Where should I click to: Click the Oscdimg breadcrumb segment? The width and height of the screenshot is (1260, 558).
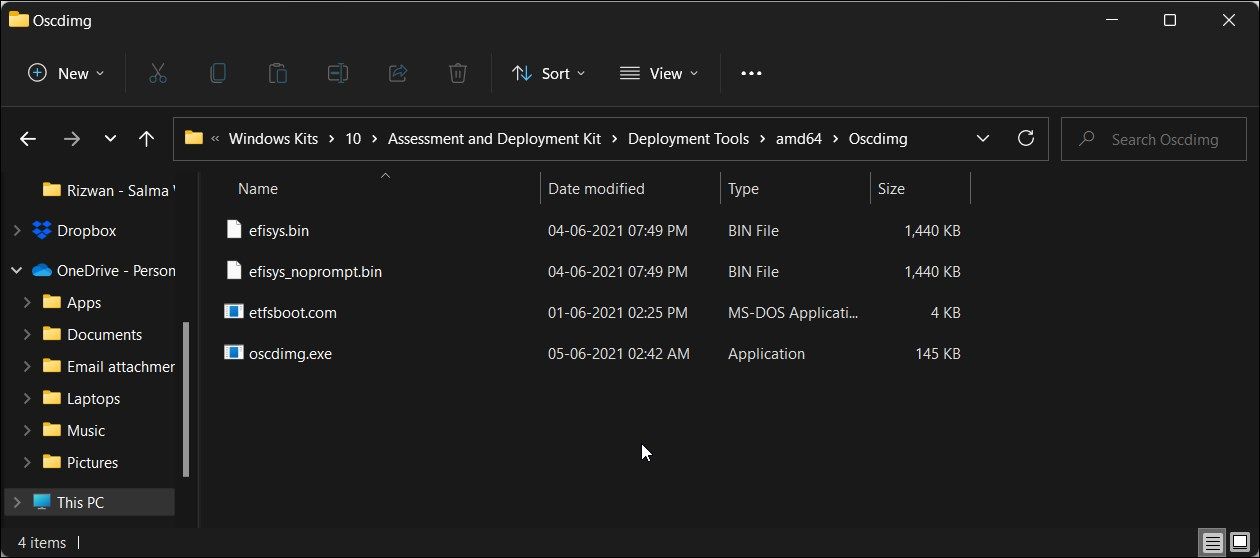click(877, 139)
